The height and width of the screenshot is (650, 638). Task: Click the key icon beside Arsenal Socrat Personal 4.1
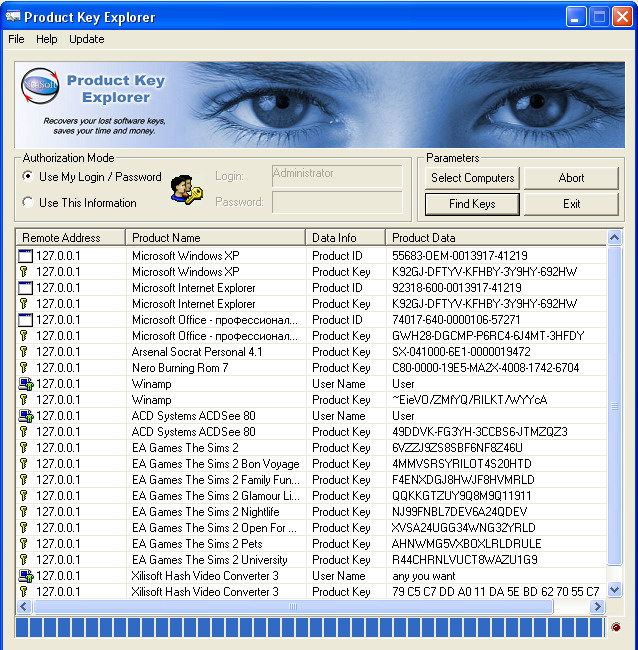(25, 352)
